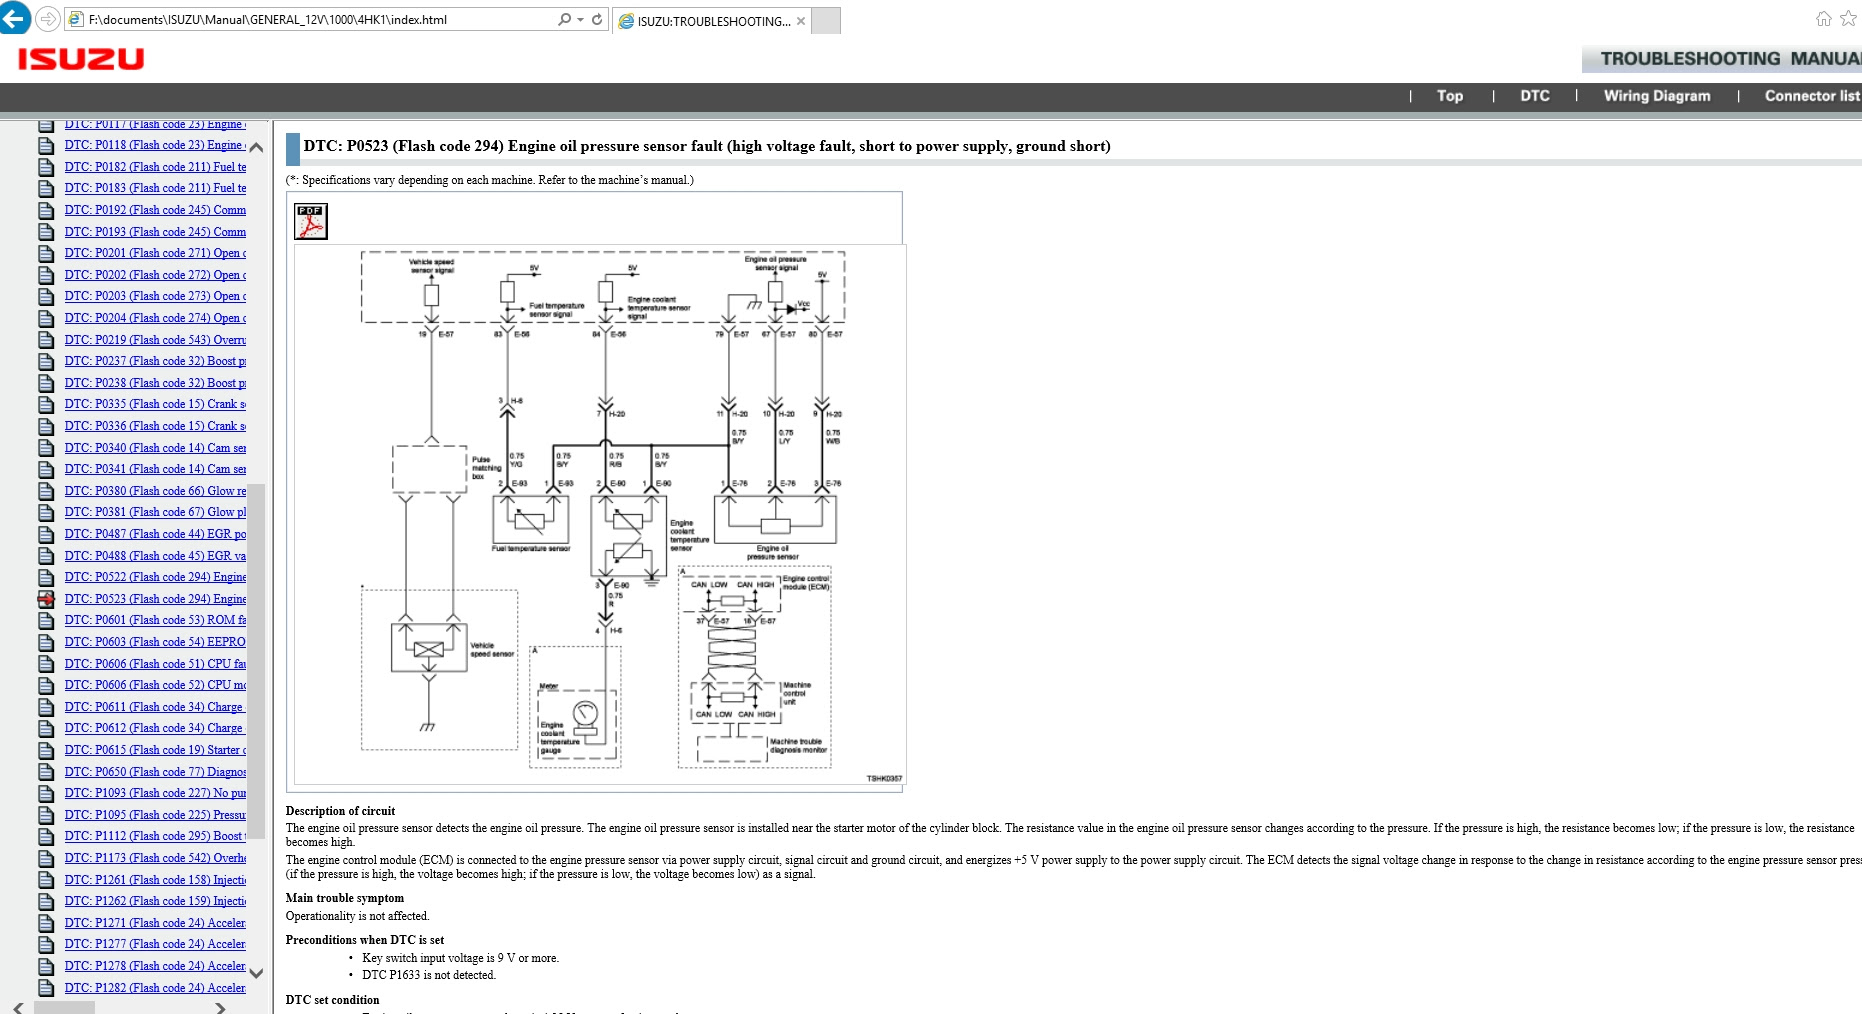
Task: Open link DTC: P0380 Flash code 66
Action: [155, 491]
